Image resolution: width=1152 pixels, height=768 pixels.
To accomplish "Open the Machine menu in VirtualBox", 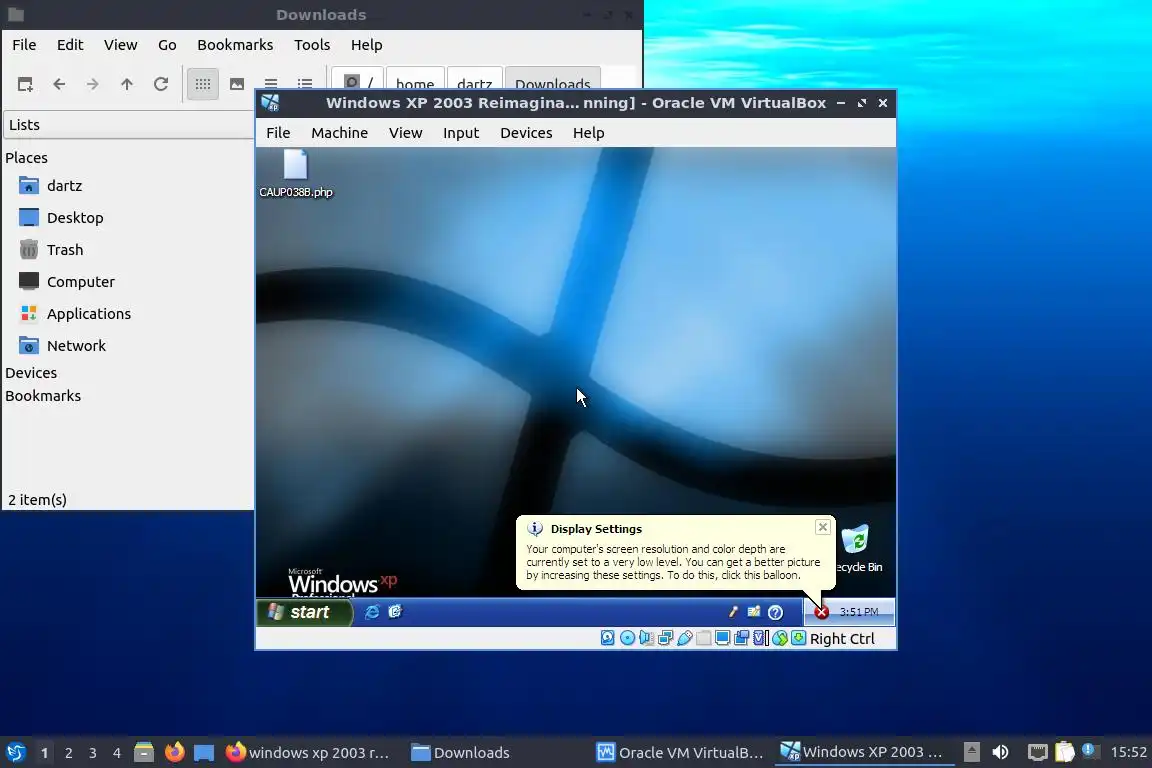I will pos(339,133).
